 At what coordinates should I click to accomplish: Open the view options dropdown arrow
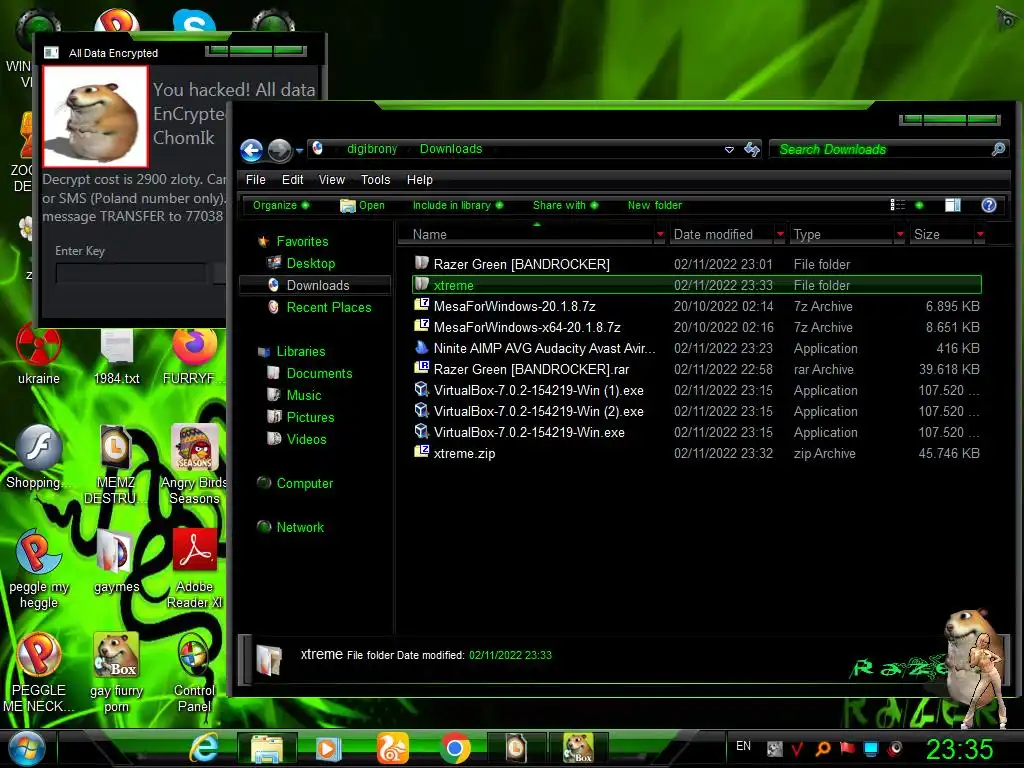pos(919,205)
